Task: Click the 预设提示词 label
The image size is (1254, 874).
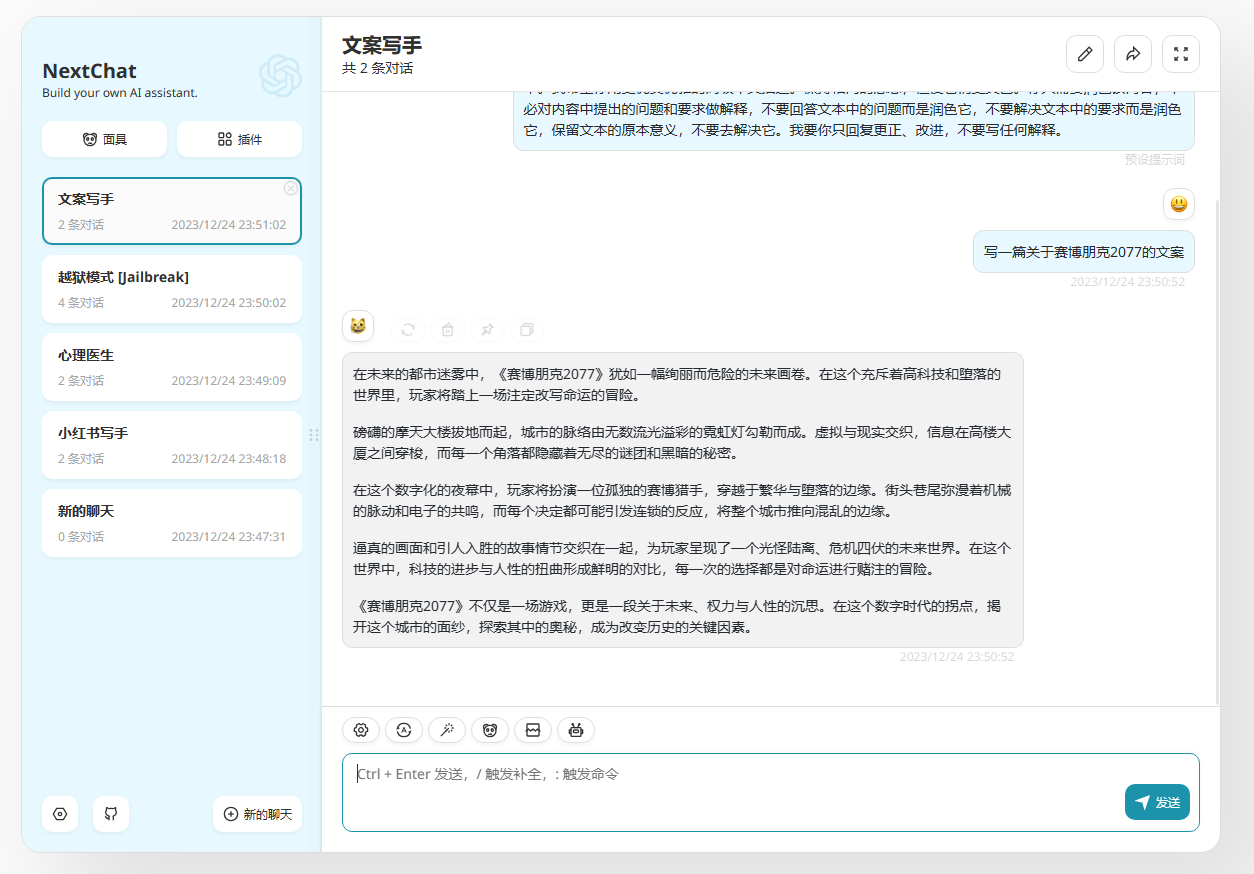Action: pyautogui.click(x=1154, y=159)
